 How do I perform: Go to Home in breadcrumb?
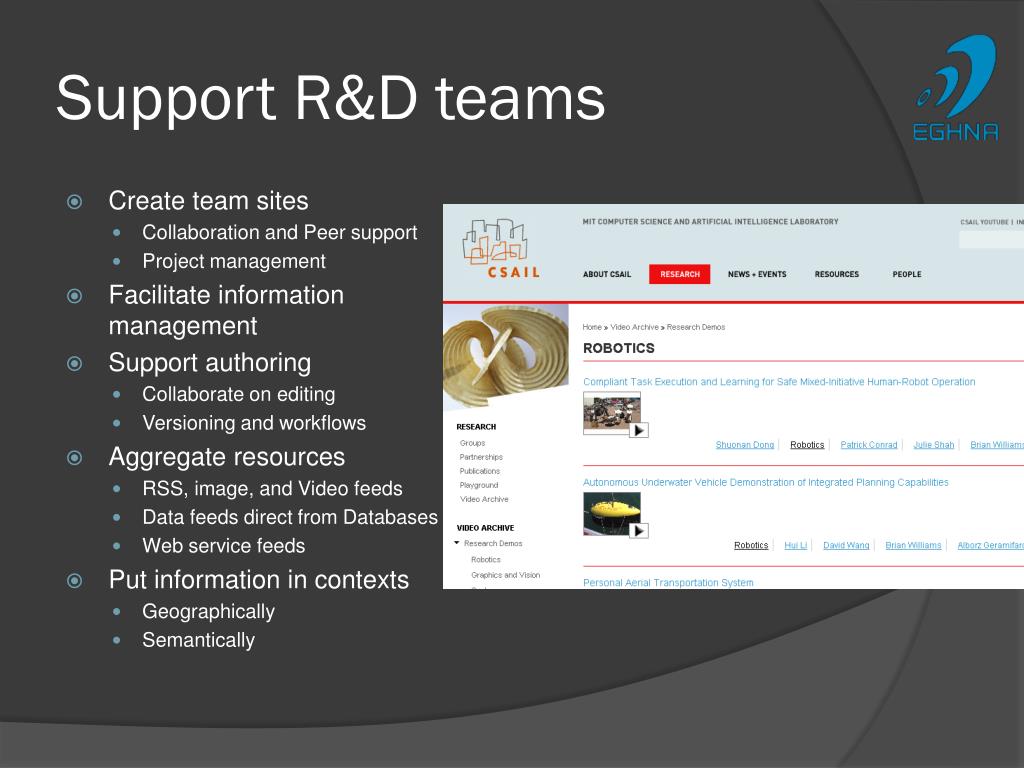tap(592, 327)
